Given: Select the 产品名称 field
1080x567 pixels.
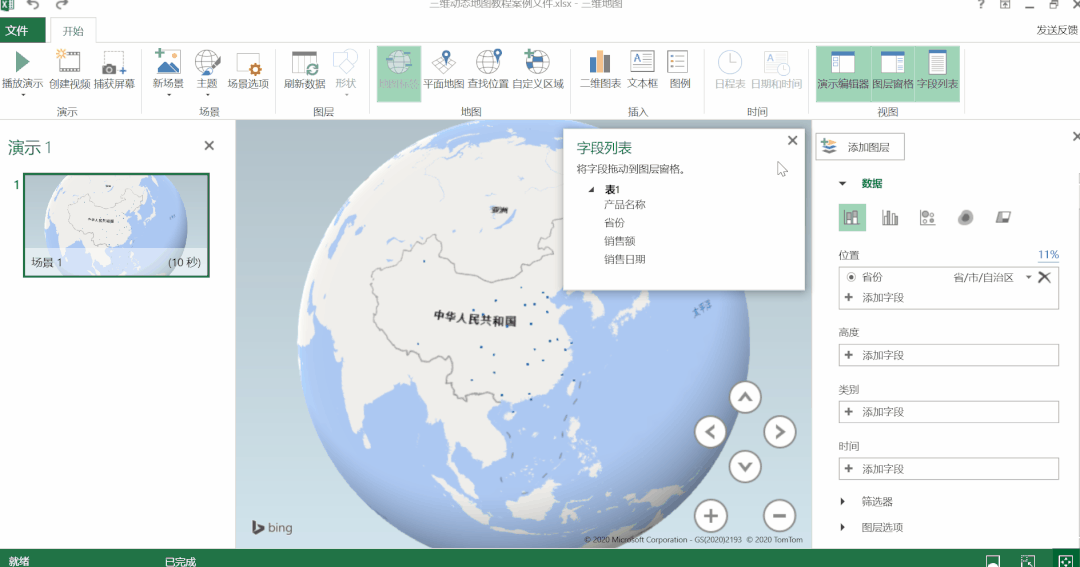Looking at the screenshot, I should pyautogui.click(x=625, y=205).
